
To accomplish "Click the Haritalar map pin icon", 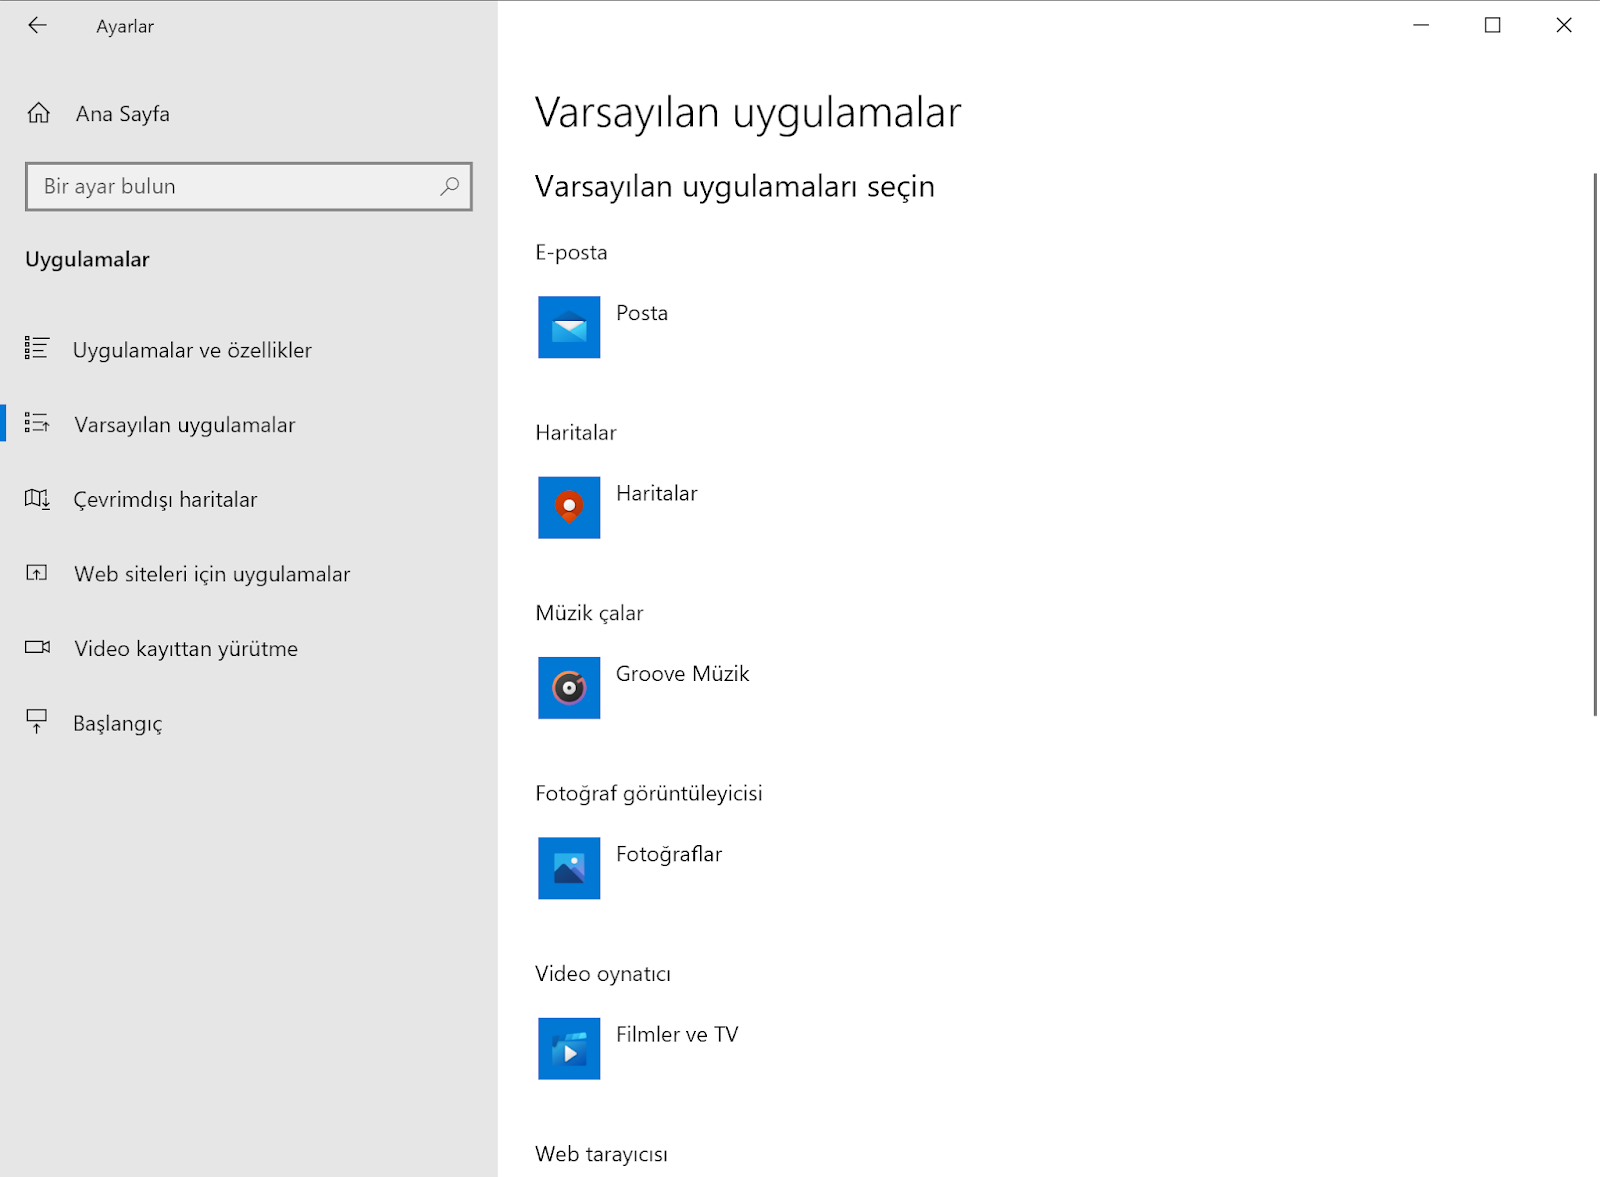I will click(x=569, y=507).
